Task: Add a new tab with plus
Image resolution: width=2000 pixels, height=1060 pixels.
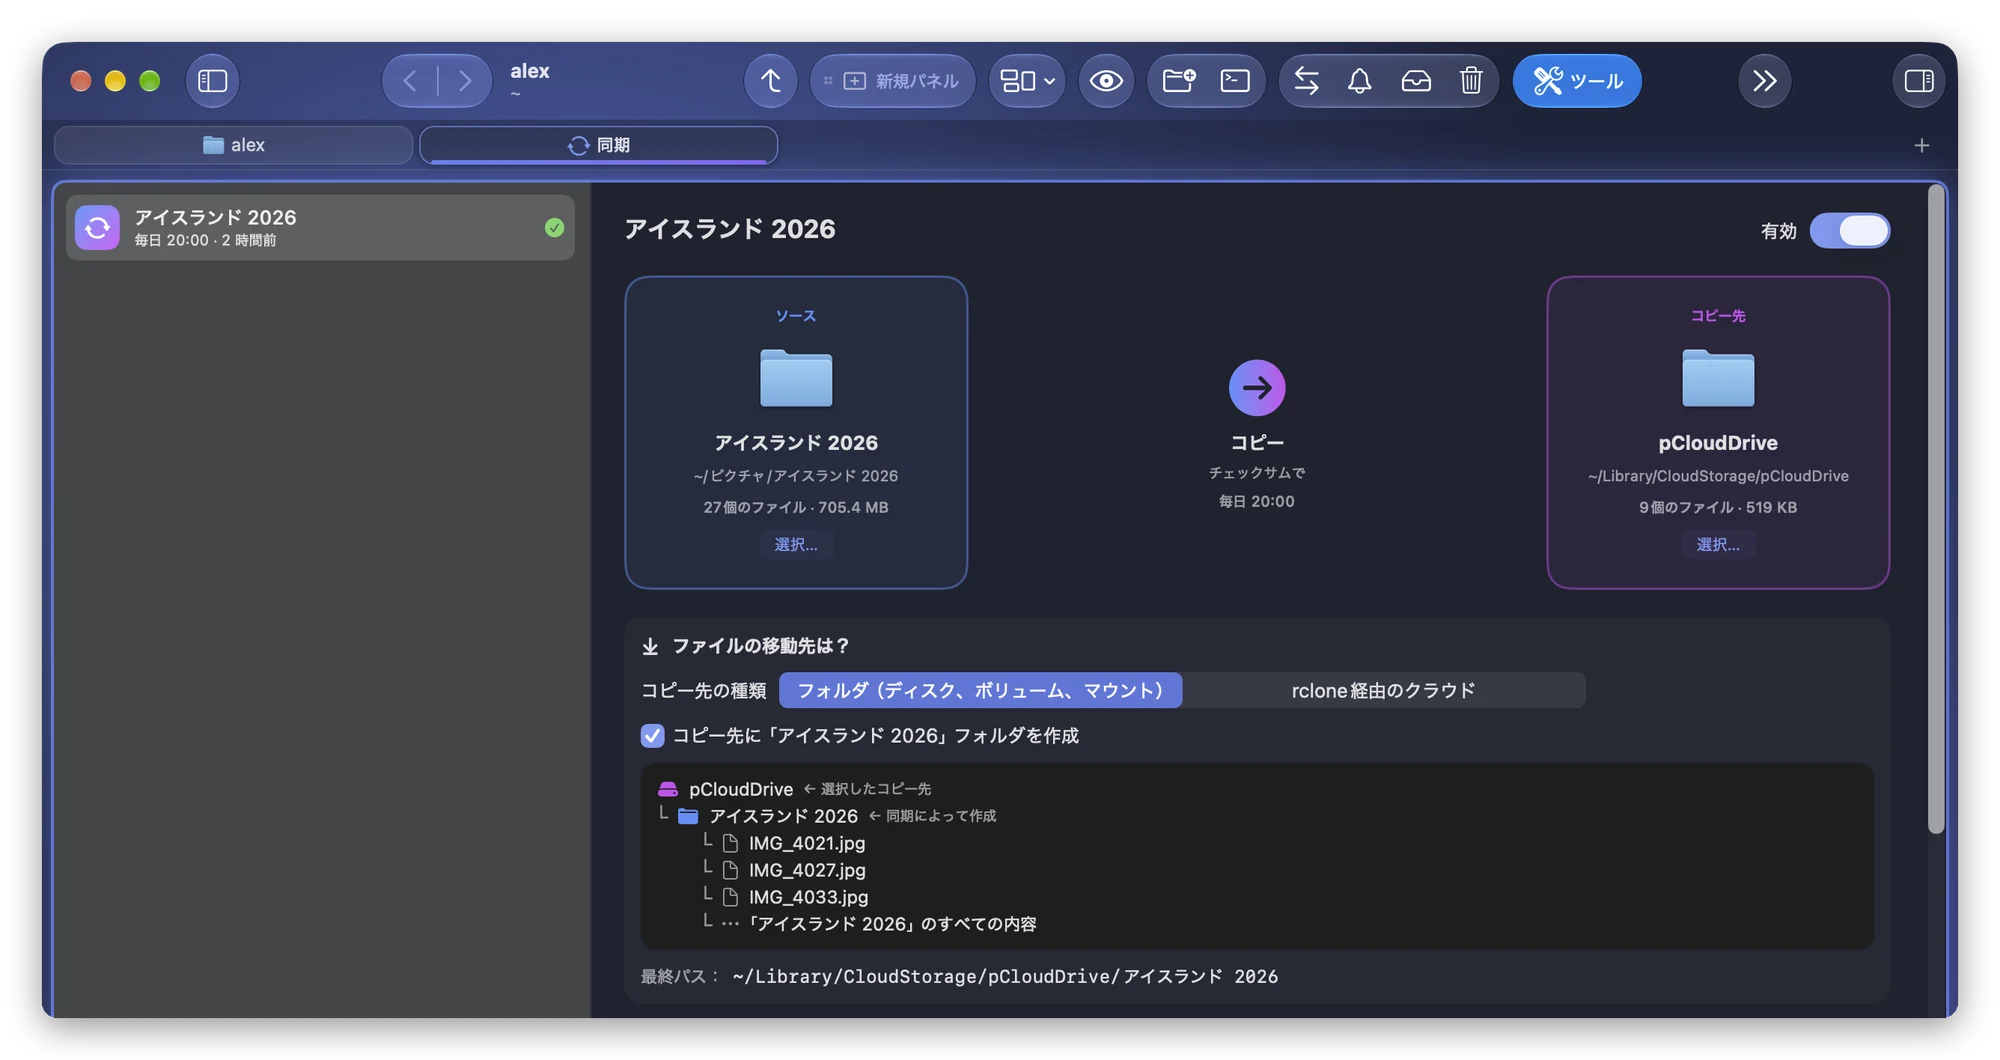Action: (x=1921, y=146)
